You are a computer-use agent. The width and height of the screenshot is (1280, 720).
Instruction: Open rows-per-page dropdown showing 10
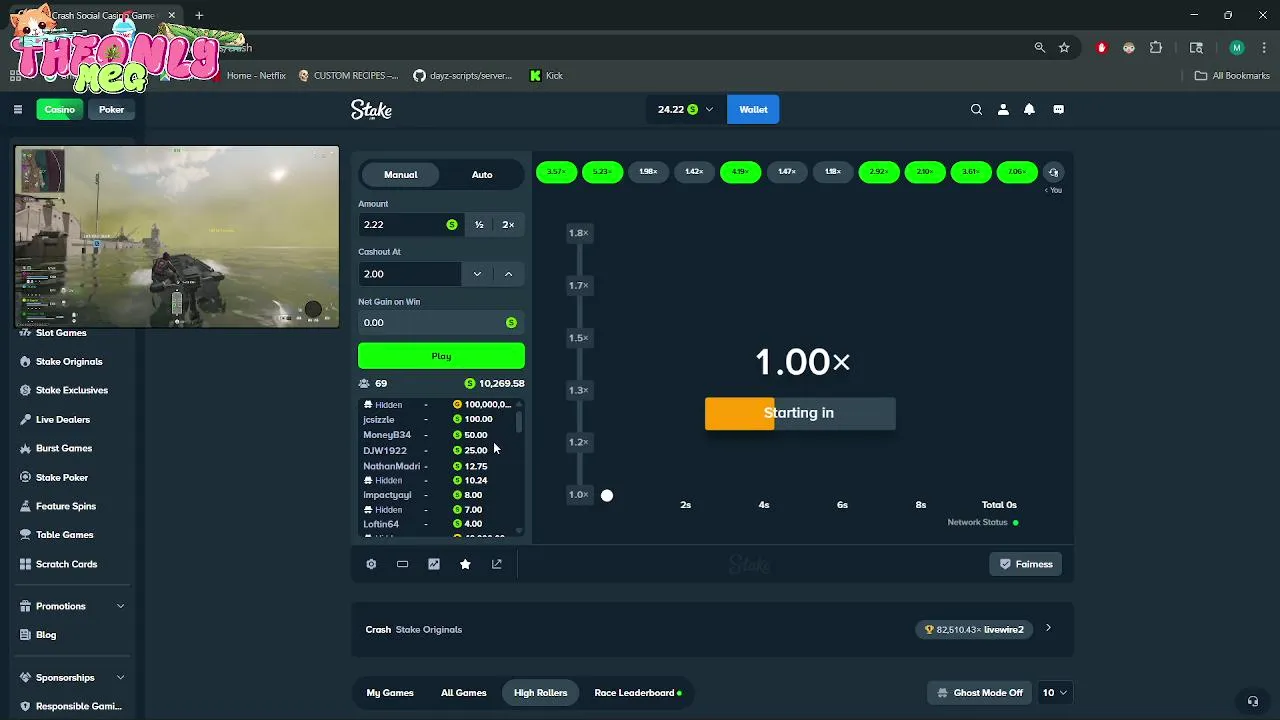click(1055, 693)
